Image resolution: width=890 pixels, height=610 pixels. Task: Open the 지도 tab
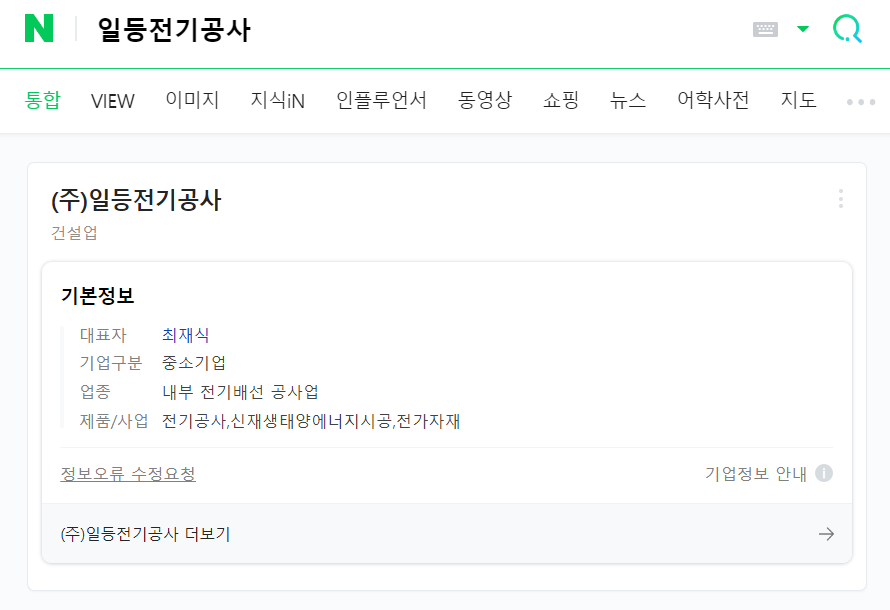coord(798,100)
